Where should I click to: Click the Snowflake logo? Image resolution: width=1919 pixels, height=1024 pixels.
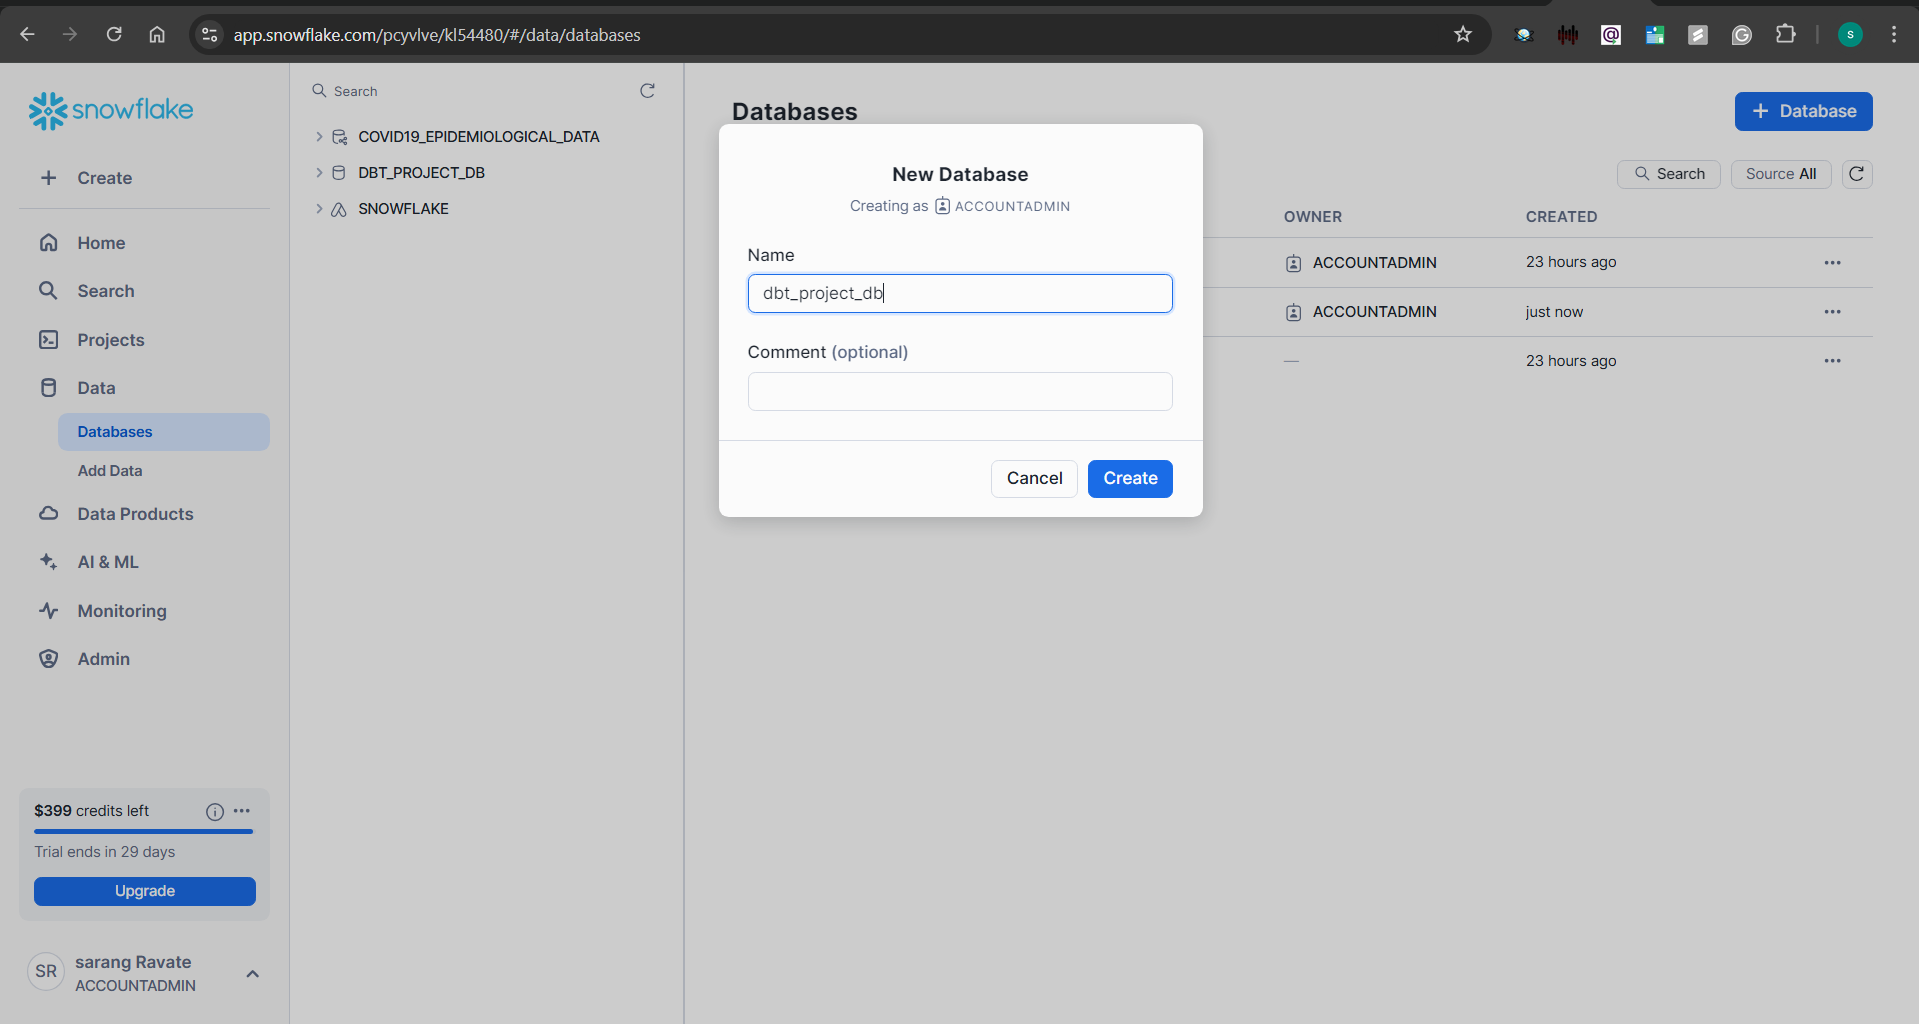click(111, 111)
